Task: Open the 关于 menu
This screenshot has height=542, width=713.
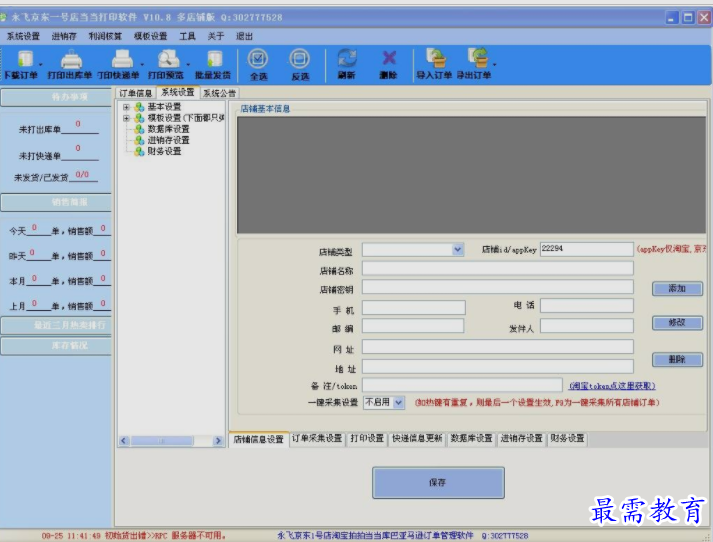Action: click(216, 36)
